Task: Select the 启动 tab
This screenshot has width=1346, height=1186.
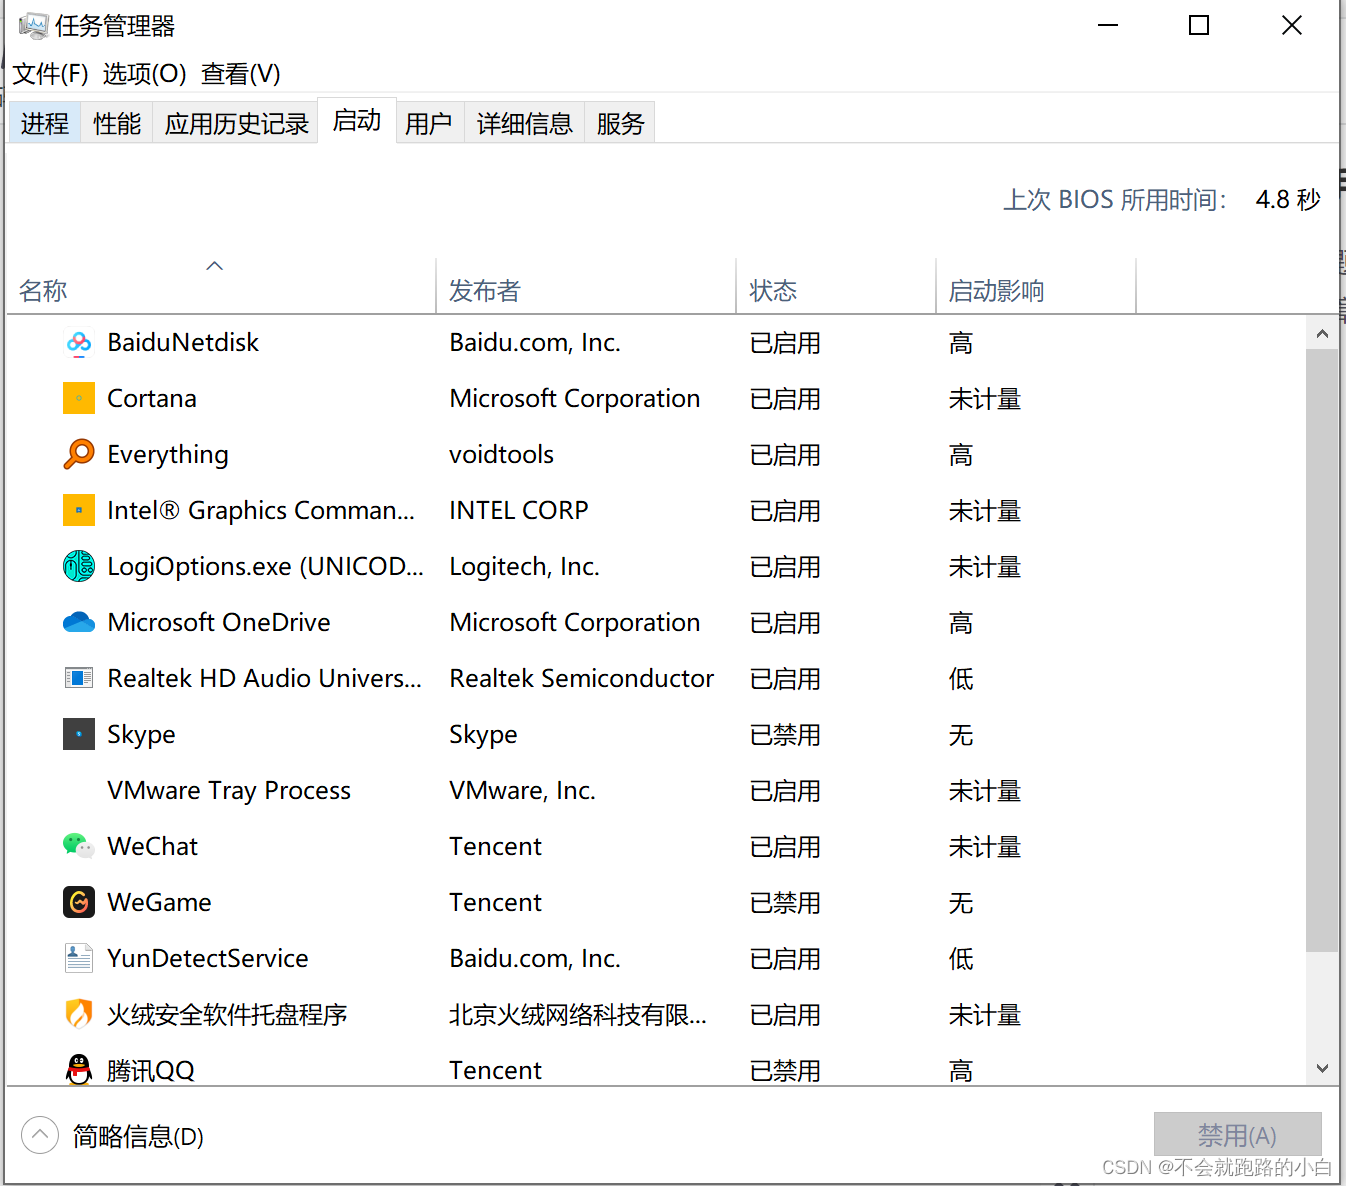Action: (357, 120)
